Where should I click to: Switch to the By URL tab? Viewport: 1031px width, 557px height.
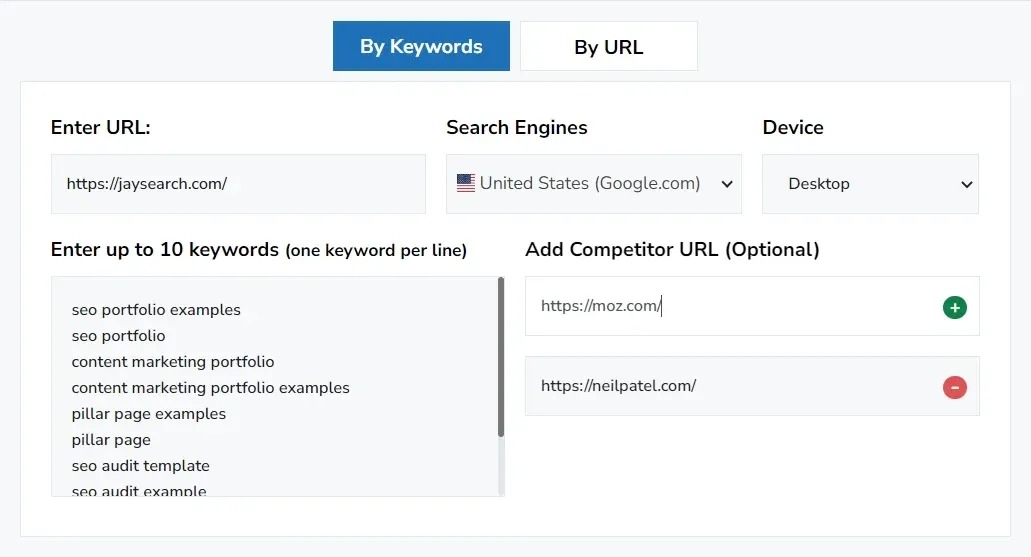click(x=608, y=46)
